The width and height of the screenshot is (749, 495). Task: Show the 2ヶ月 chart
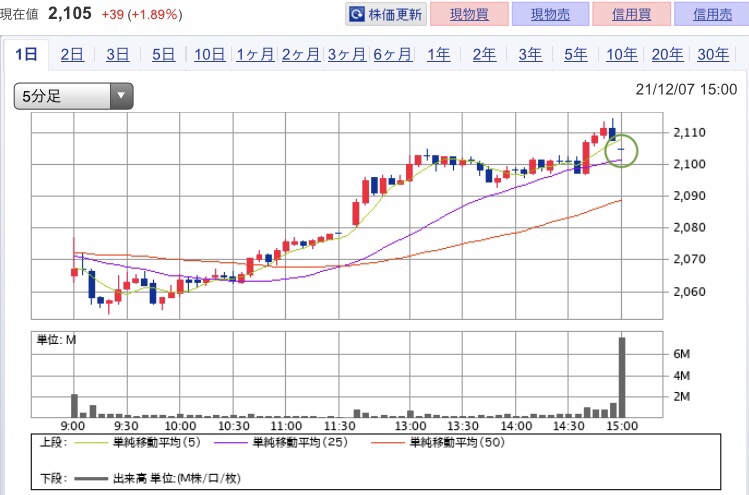tap(301, 54)
